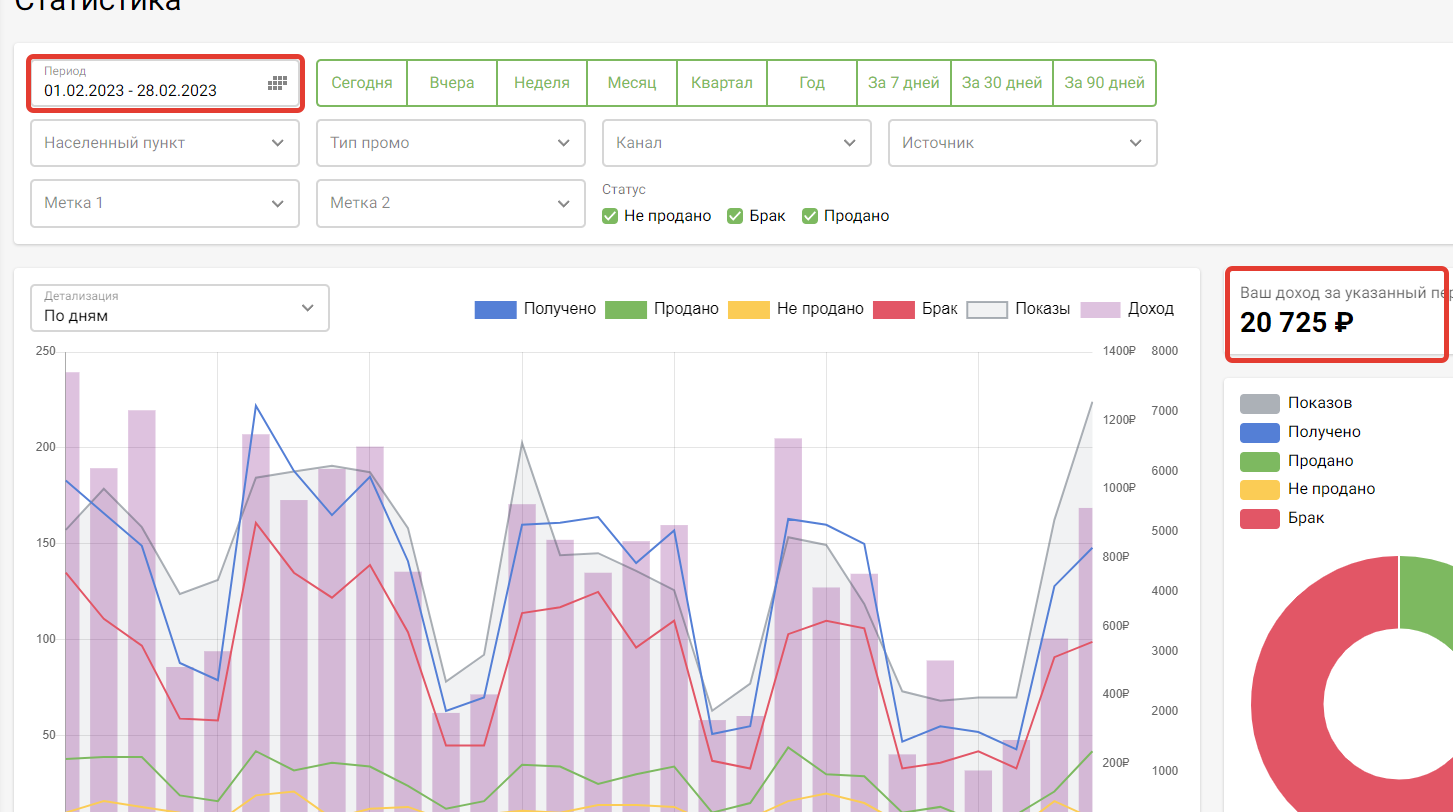Set period to За 90 дней
Viewport: 1453px width, 812px height.
(1105, 83)
